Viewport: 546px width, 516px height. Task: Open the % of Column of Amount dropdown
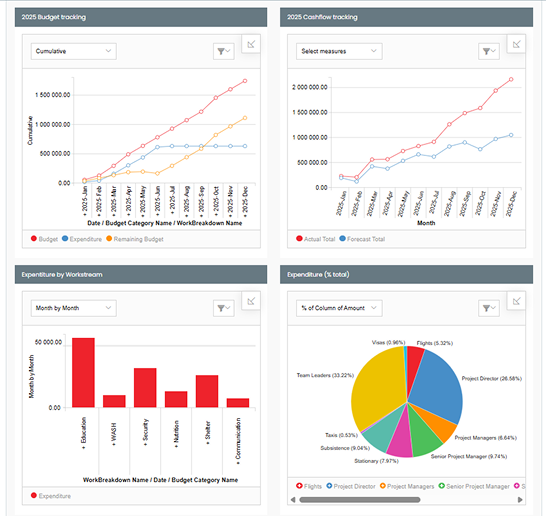click(339, 308)
